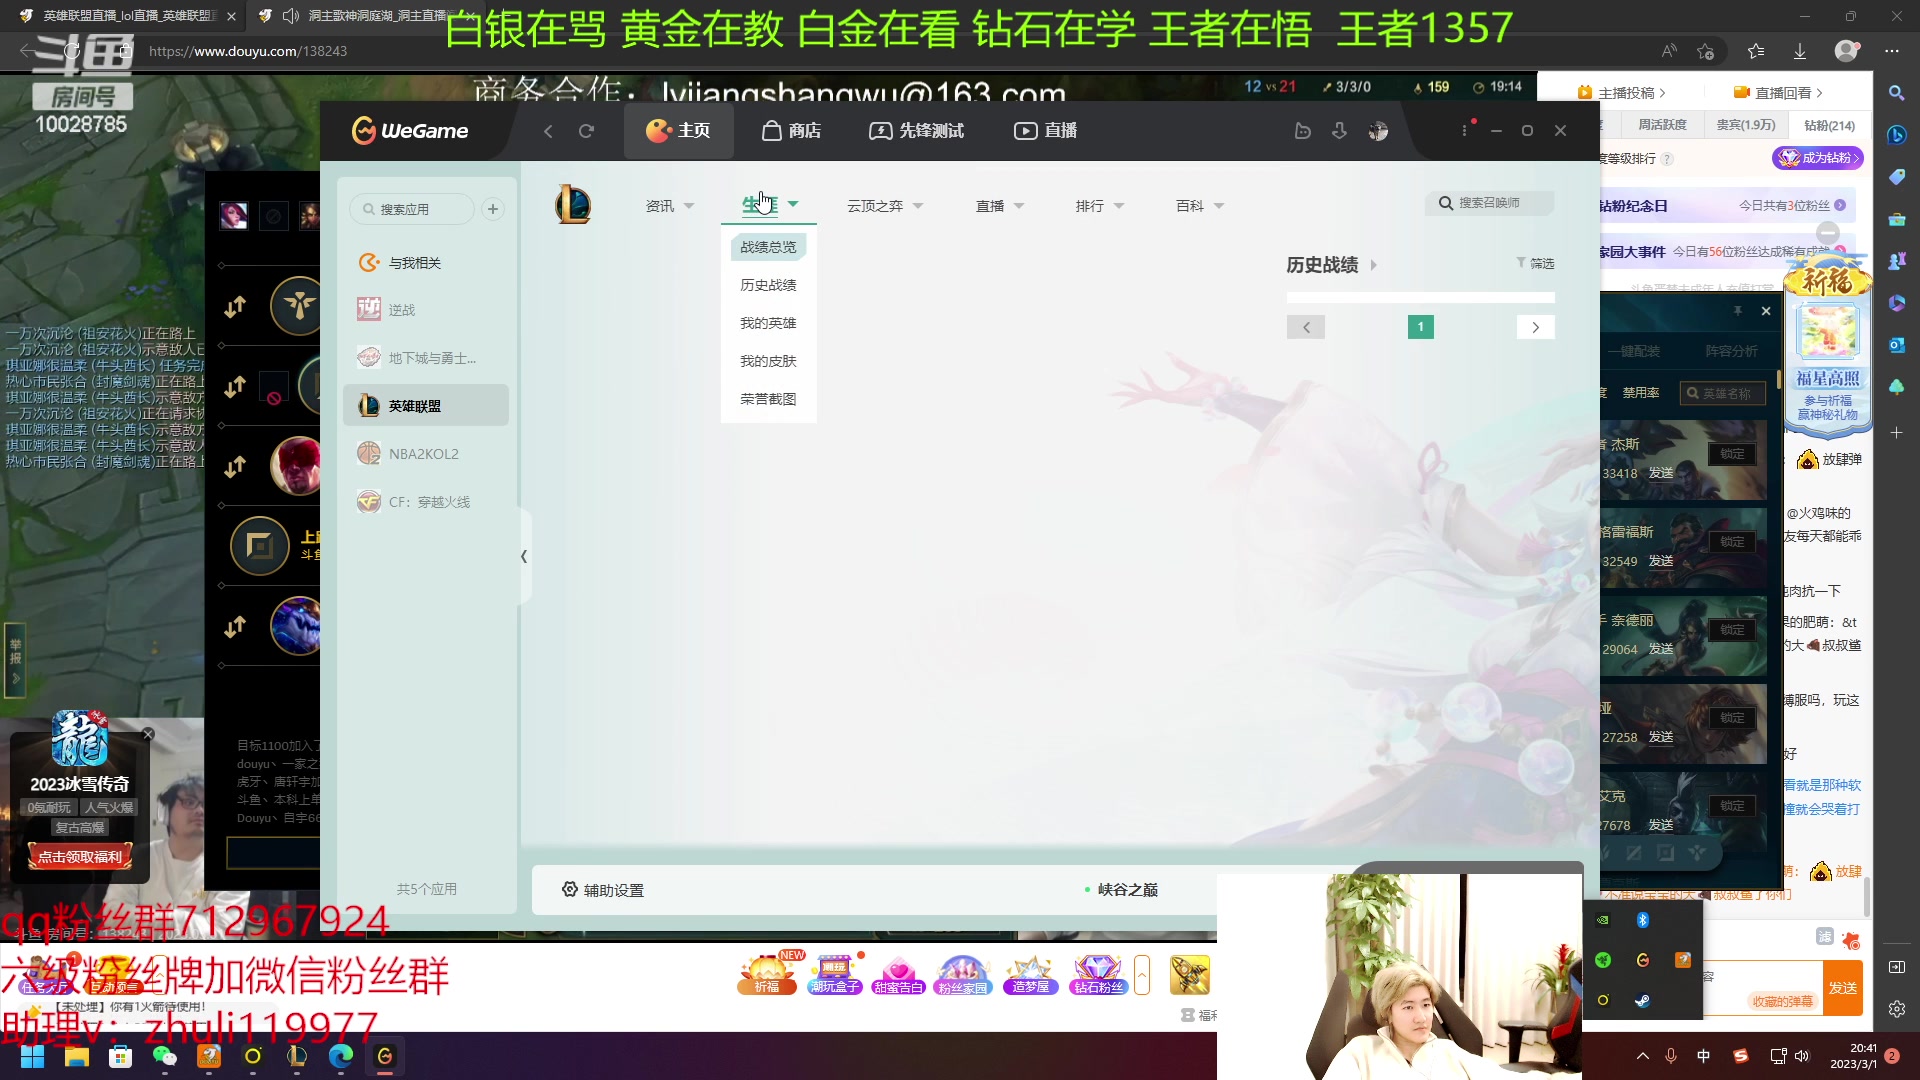
Task: Choose 荣誉截图 menu entry
Action: 768,399
